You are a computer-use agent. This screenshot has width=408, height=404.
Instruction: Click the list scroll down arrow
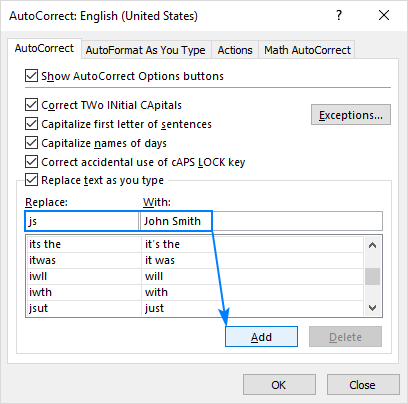[372, 308]
